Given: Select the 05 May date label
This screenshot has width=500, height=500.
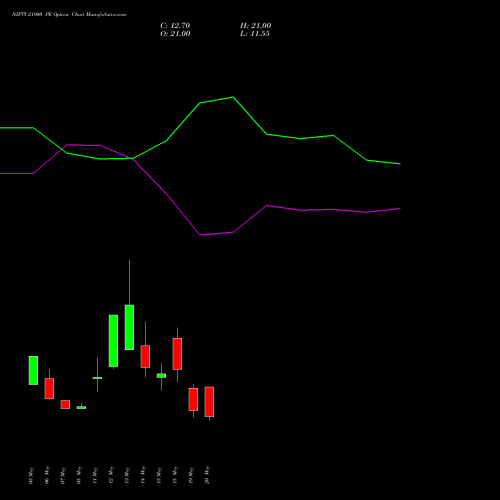Looking at the screenshot, I should (31, 476).
